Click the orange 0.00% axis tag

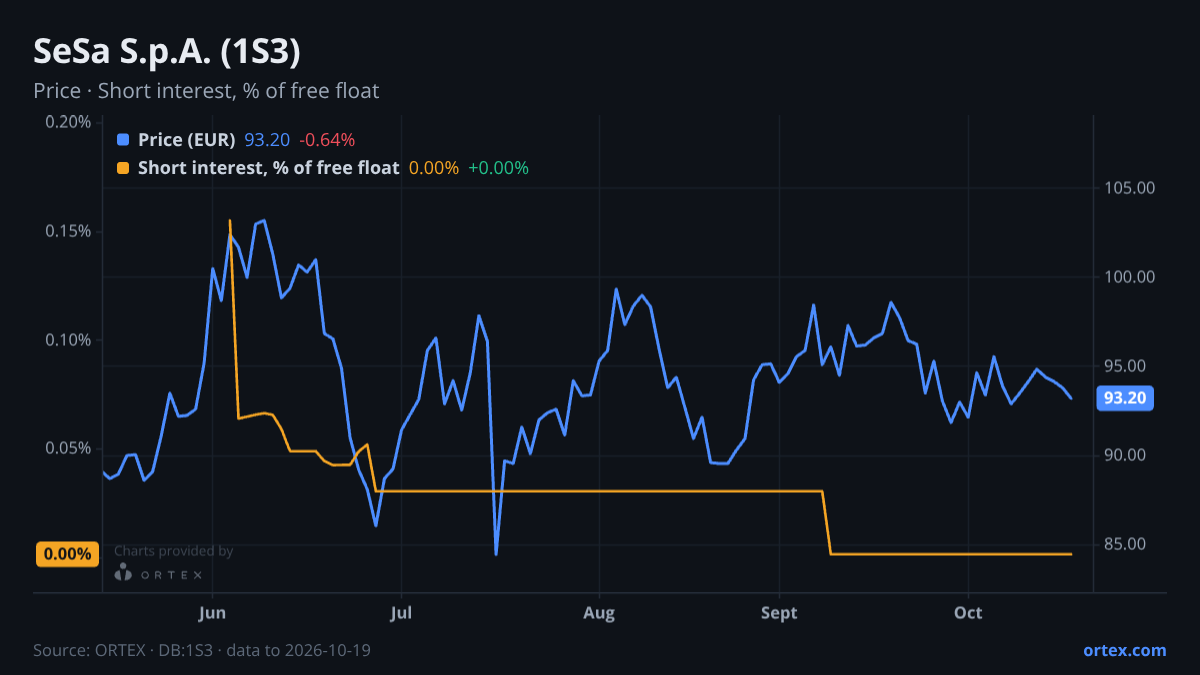[x=68, y=554]
